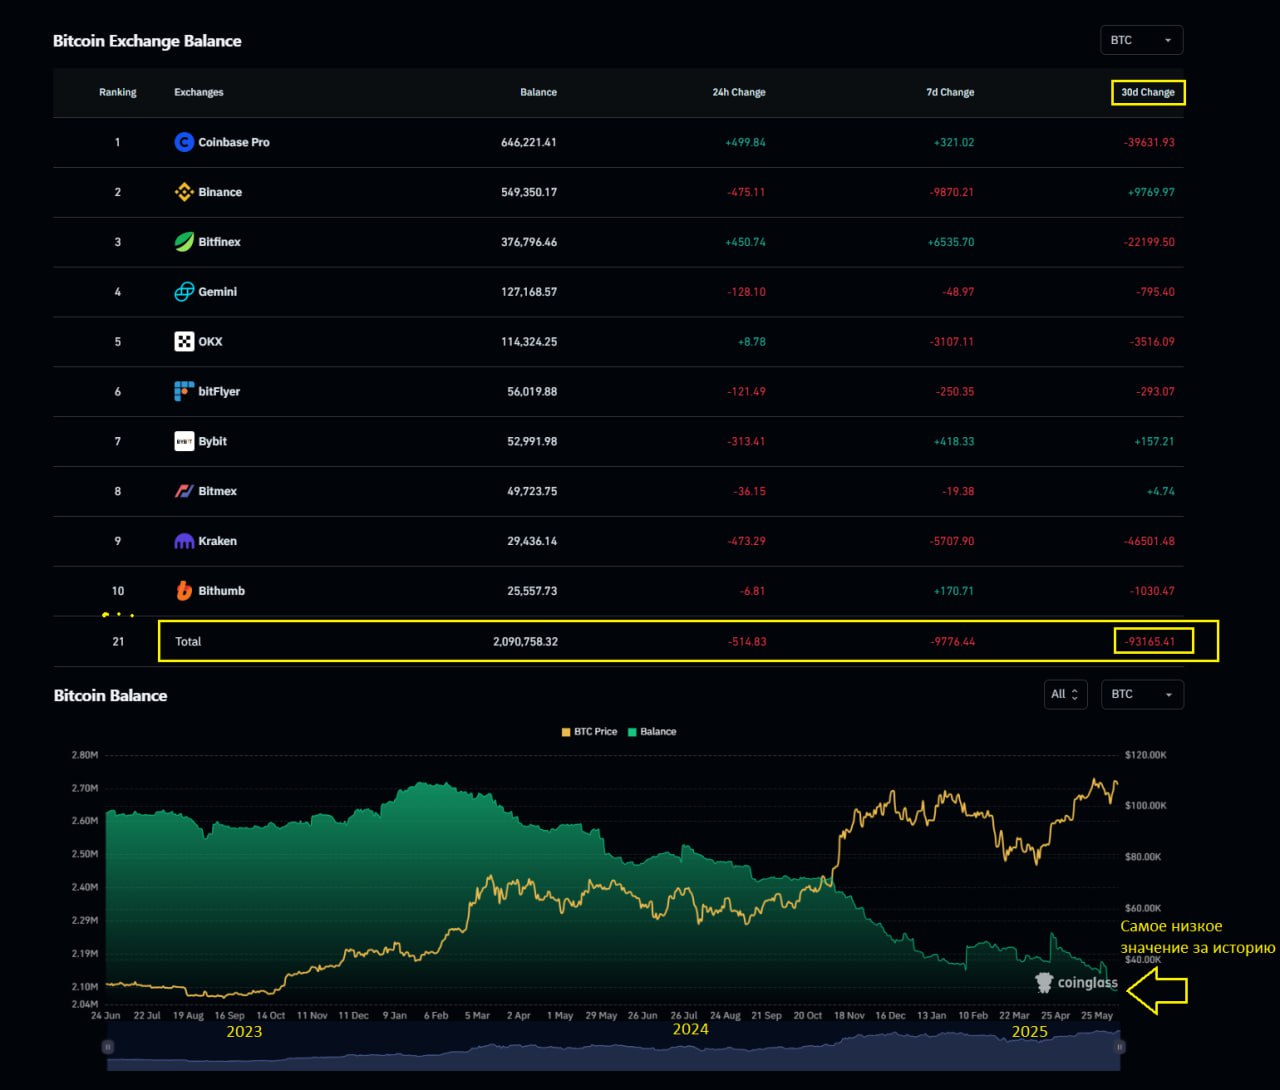Sort table by 30d Change column
1280x1090 pixels.
pyautogui.click(x=1147, y=92)
